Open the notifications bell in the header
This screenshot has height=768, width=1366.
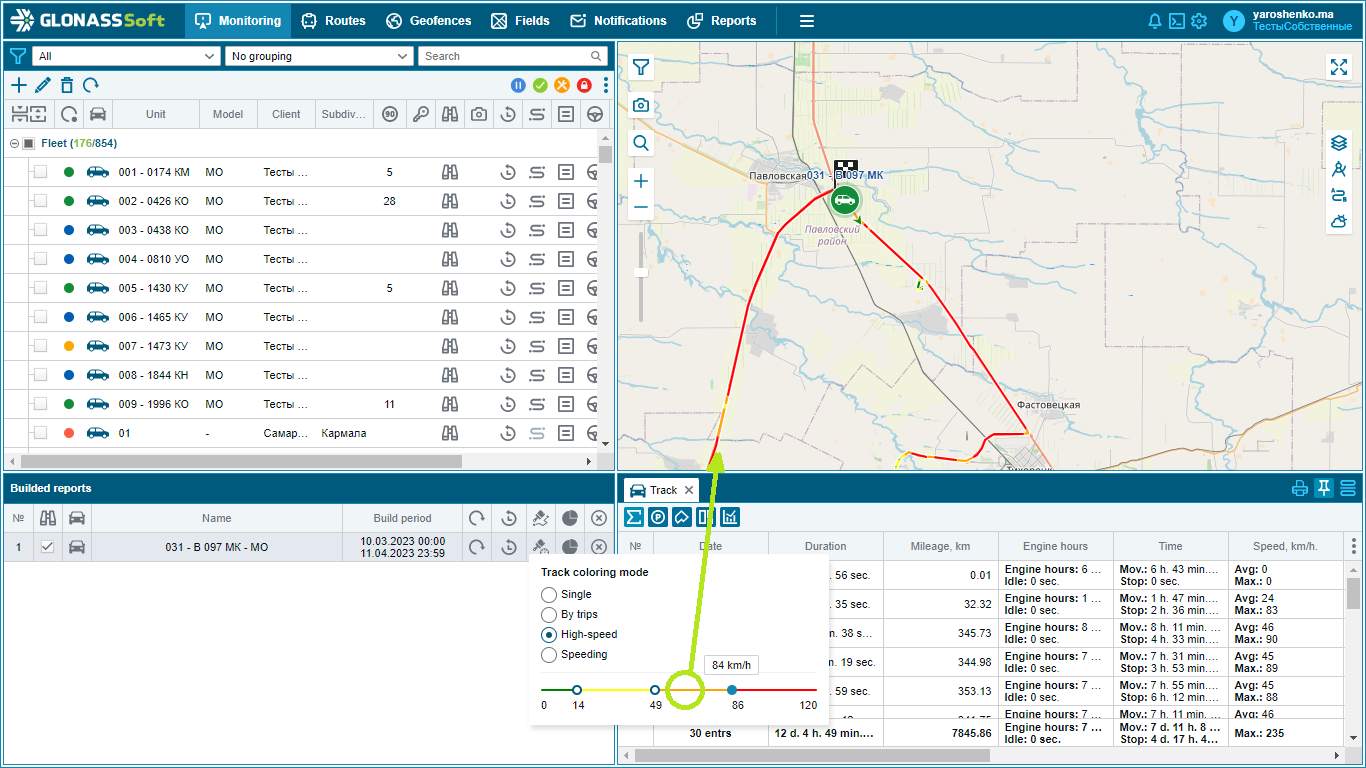(1155, 21)
